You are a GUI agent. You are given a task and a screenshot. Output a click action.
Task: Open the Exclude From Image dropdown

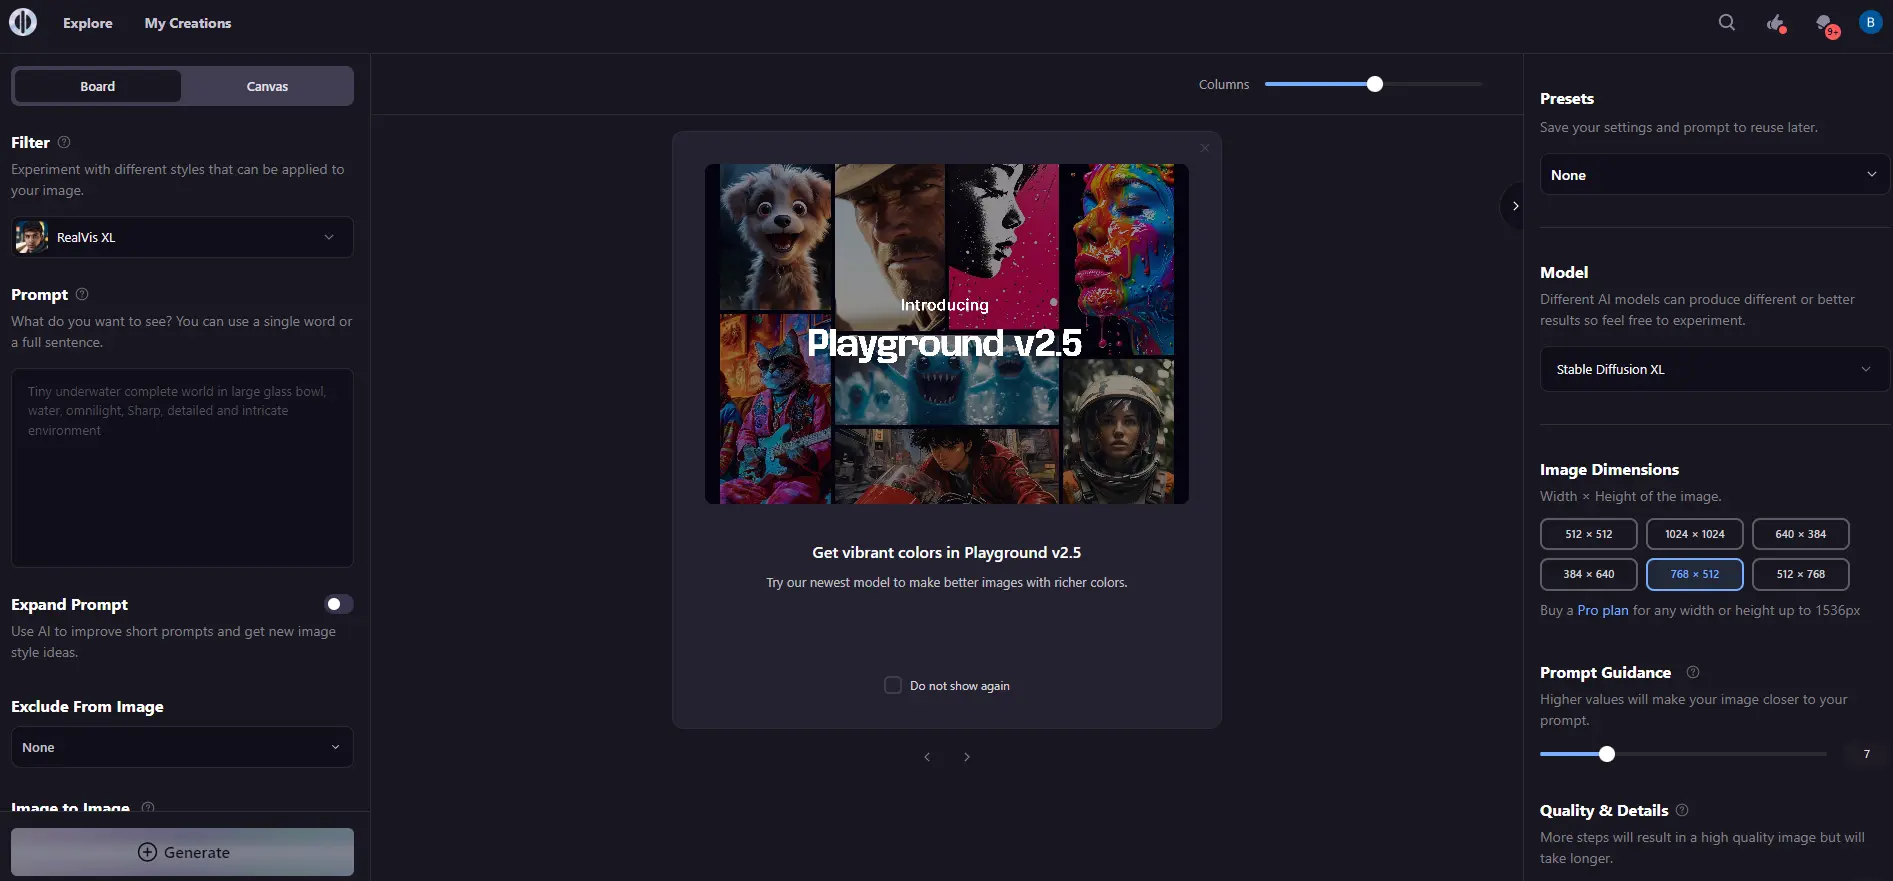point(182,747)
